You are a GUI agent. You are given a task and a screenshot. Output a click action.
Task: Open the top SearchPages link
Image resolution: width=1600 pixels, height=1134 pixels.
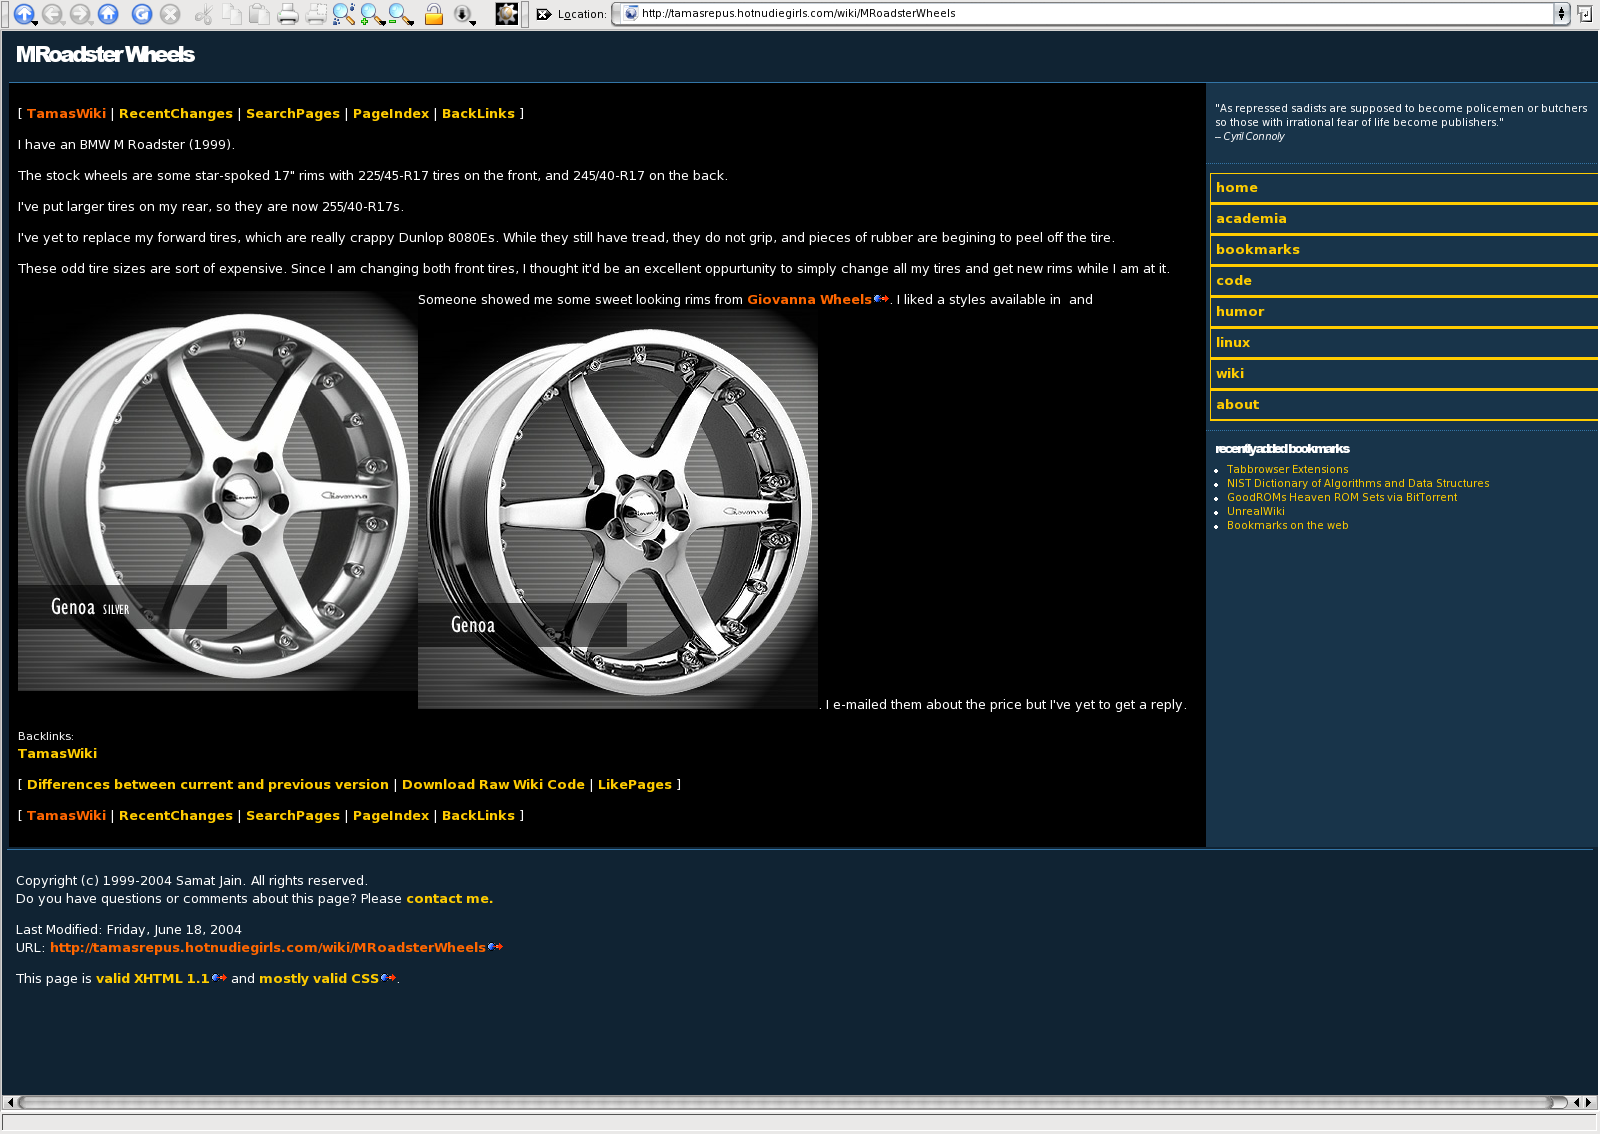(x=293, y=114)
